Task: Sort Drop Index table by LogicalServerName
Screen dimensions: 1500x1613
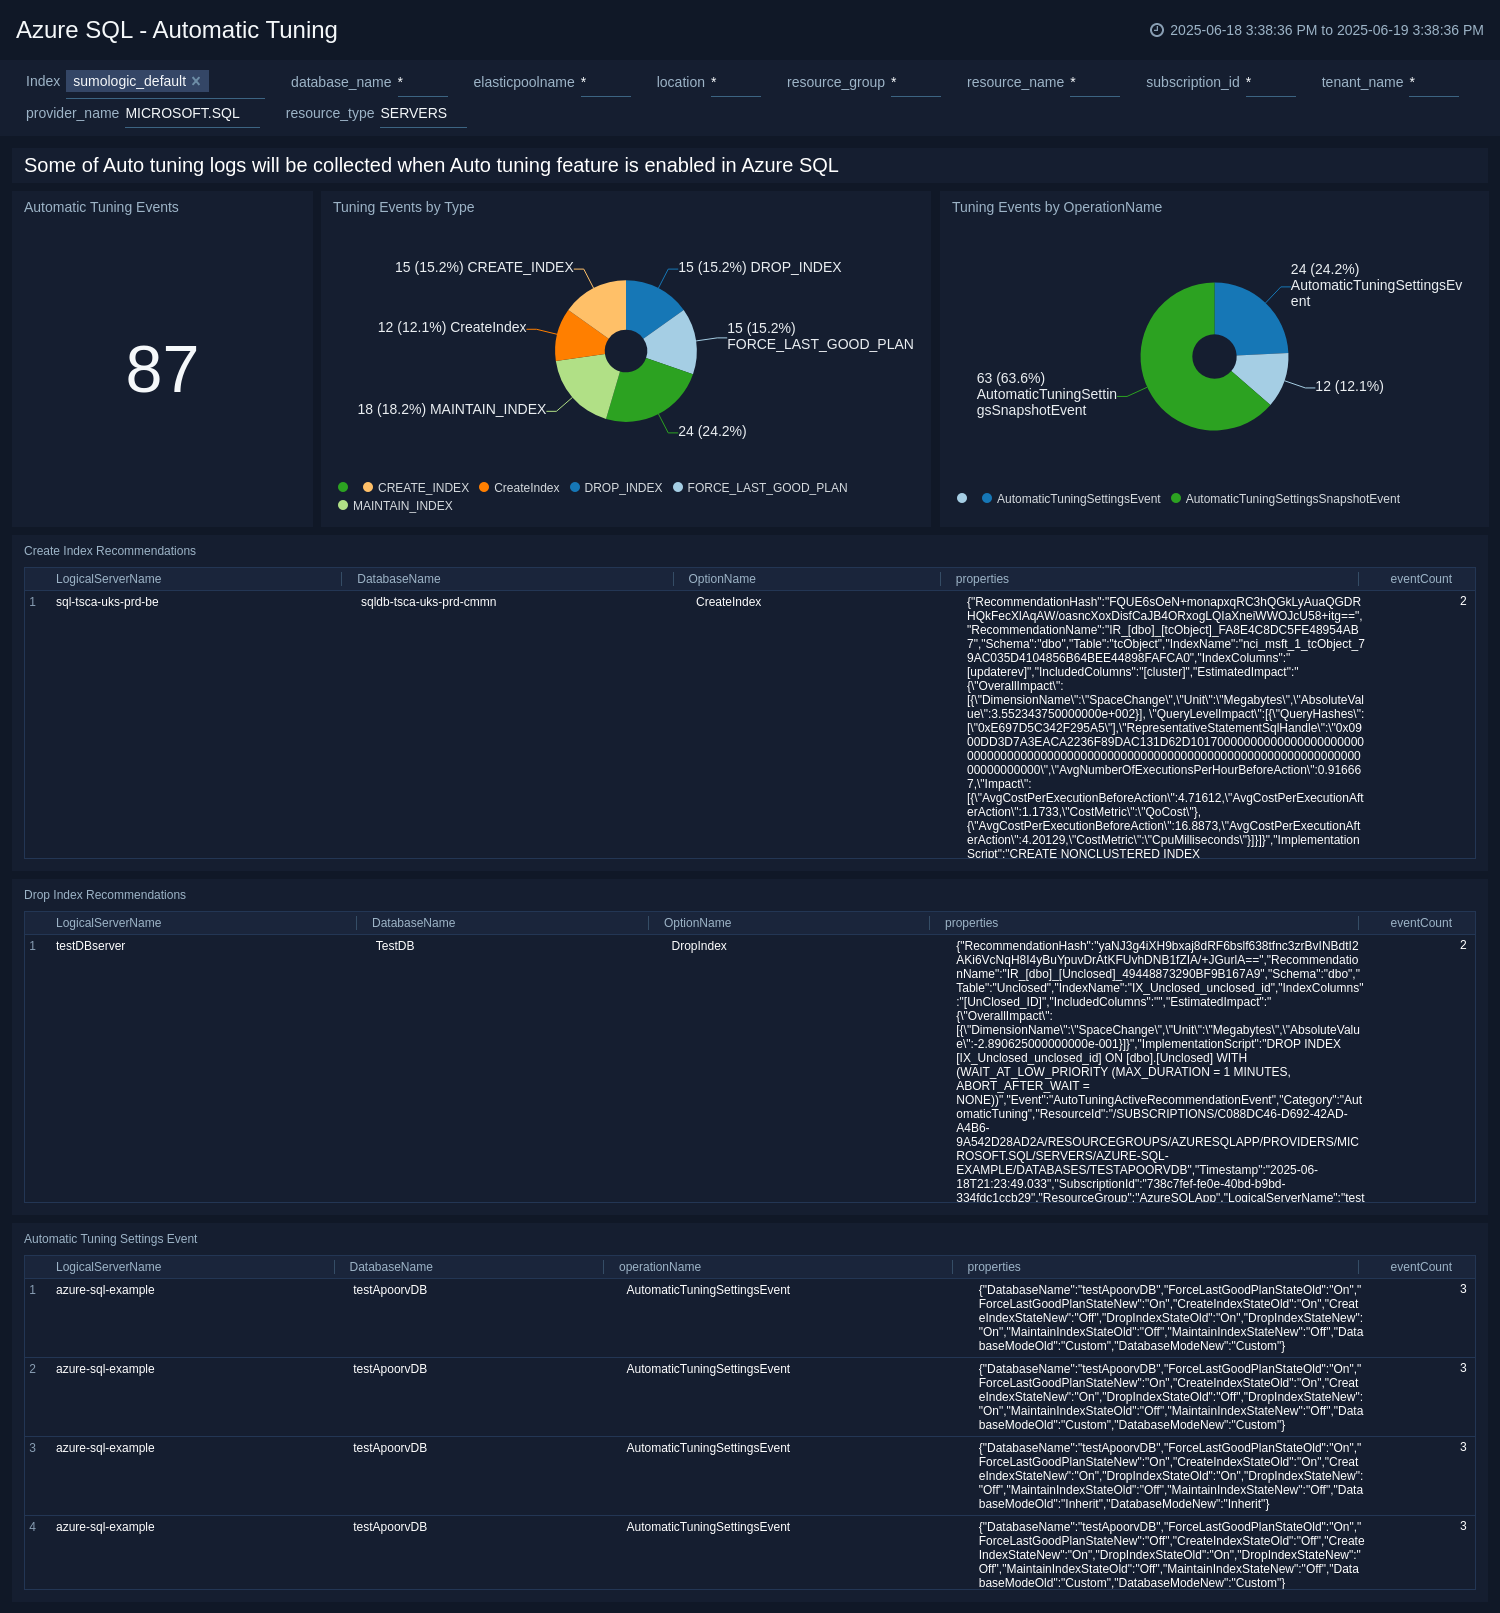Action: pyautogui.click(x=108, y=923)
